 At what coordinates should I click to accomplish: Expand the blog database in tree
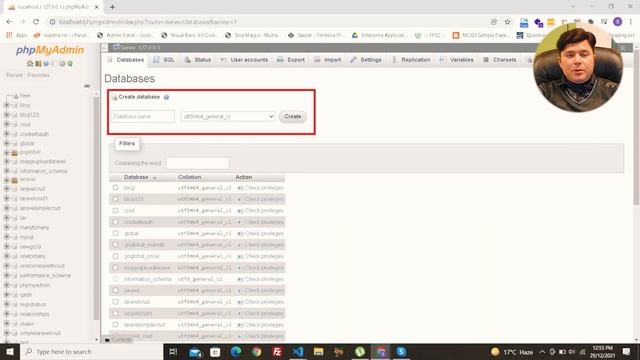coord(7,105)
